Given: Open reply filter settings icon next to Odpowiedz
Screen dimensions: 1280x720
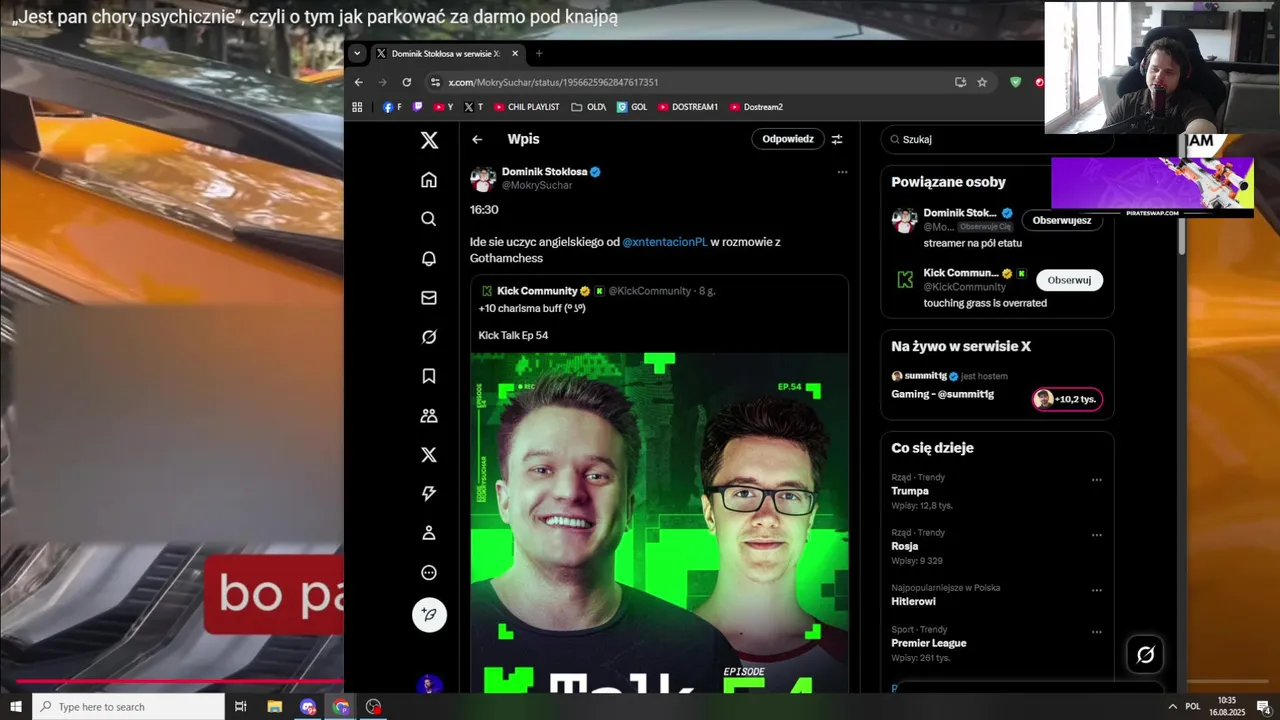Looking at the screenshot, I should point(837,139).
